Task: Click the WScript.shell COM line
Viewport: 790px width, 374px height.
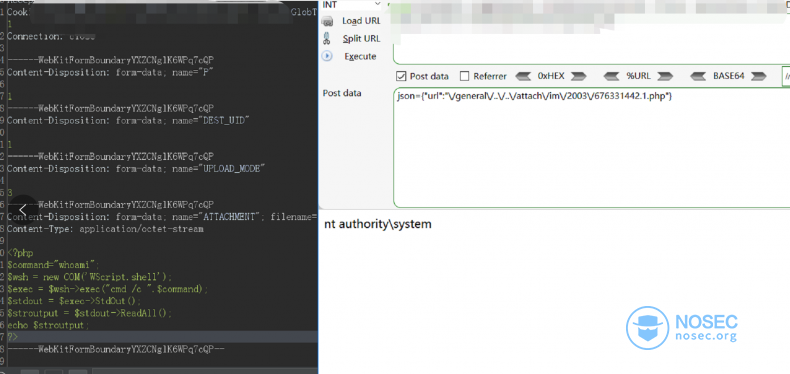Action: 90,277
